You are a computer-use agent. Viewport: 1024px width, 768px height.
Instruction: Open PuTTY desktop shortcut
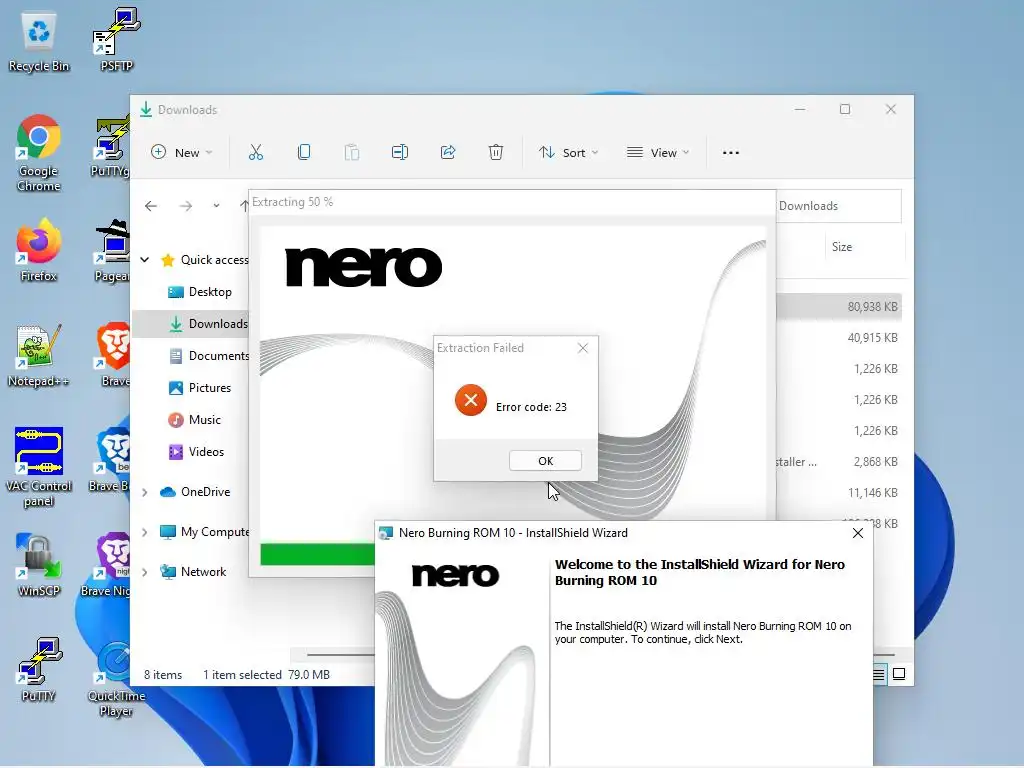(x=39, y=670)
